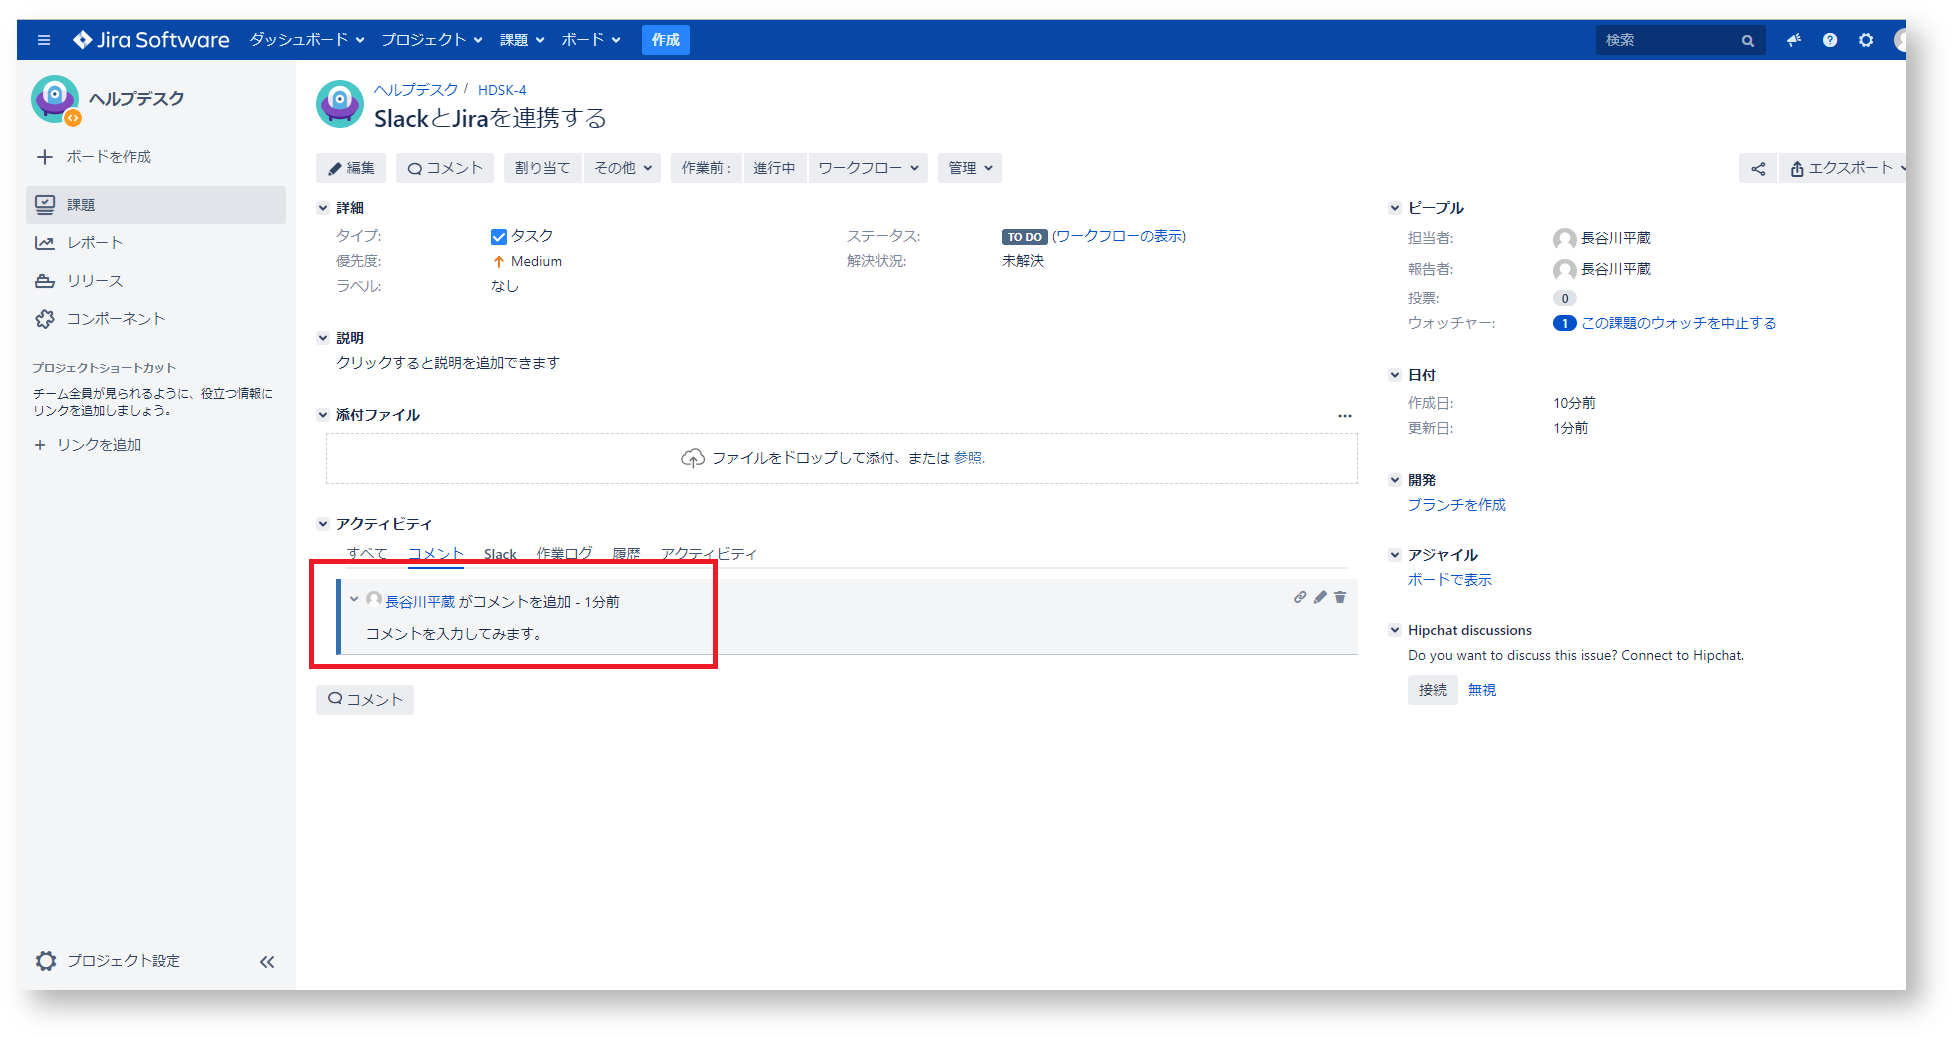This screenshot has height=1038, width=1954.
Task: Click the ボードで表示 link
Action: pos(1450,580)
